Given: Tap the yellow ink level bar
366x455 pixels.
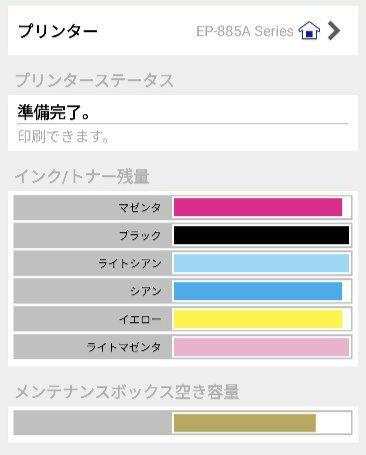Looking at the screenshot, I should [262, 319].
